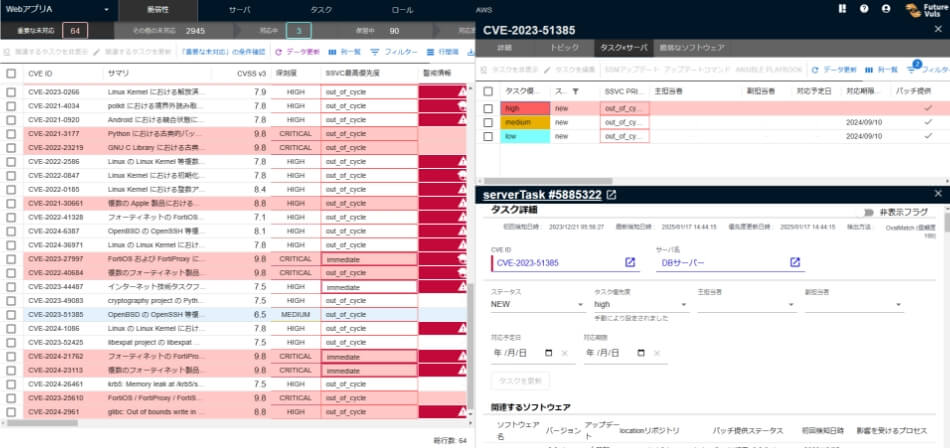Click the warning icon for CVE-2023-0266
Viewport: 950px width, 448px height.
(461, 91)
